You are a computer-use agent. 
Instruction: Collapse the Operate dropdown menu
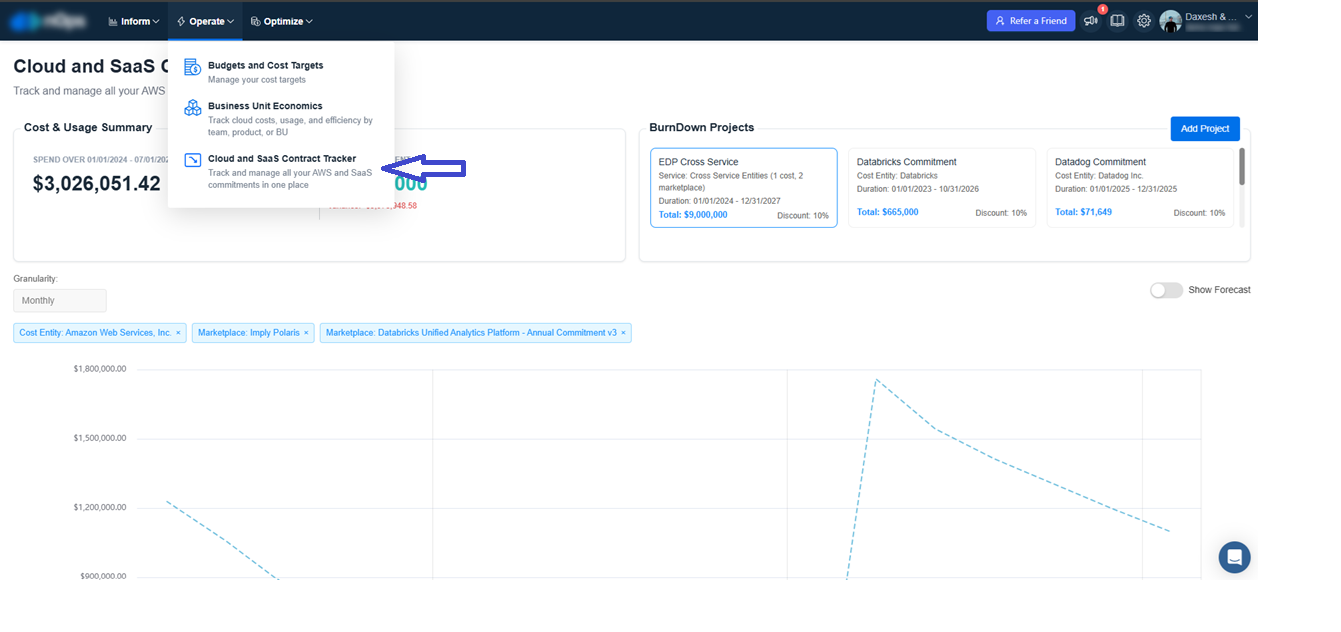(x=205, y=21)
